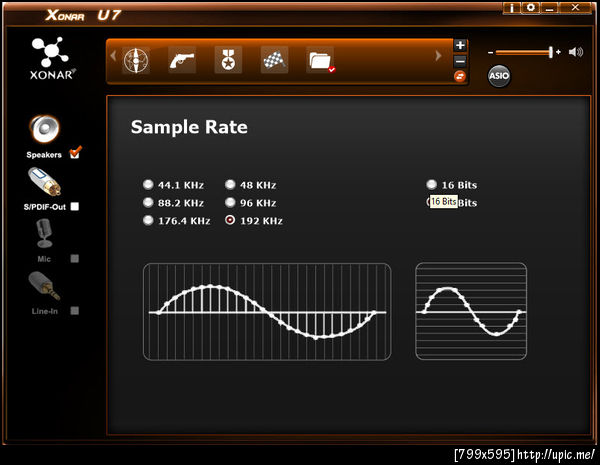Open the Mic device icon
This screenshot has height=465, width=600.
tap(44, 233)
